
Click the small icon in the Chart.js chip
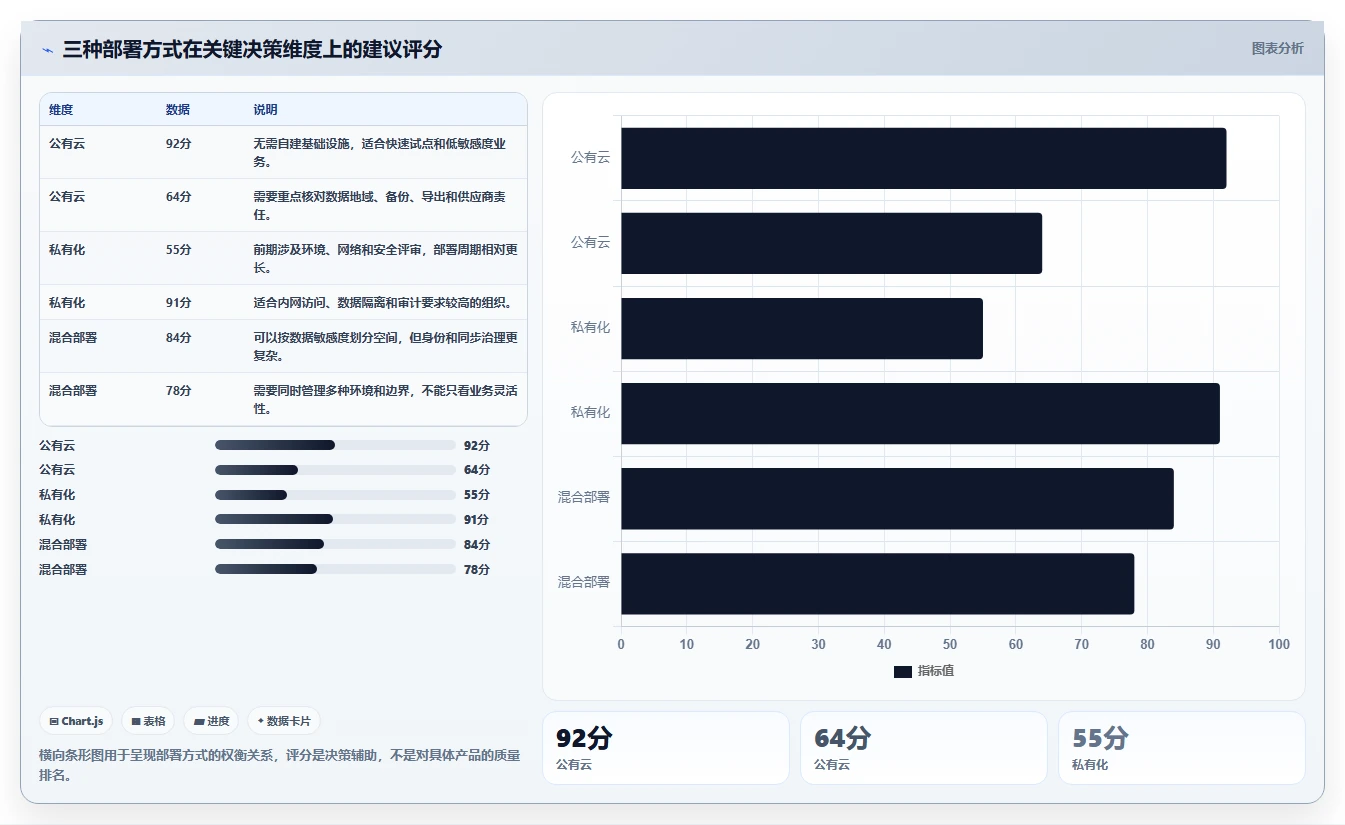[54, 721]
